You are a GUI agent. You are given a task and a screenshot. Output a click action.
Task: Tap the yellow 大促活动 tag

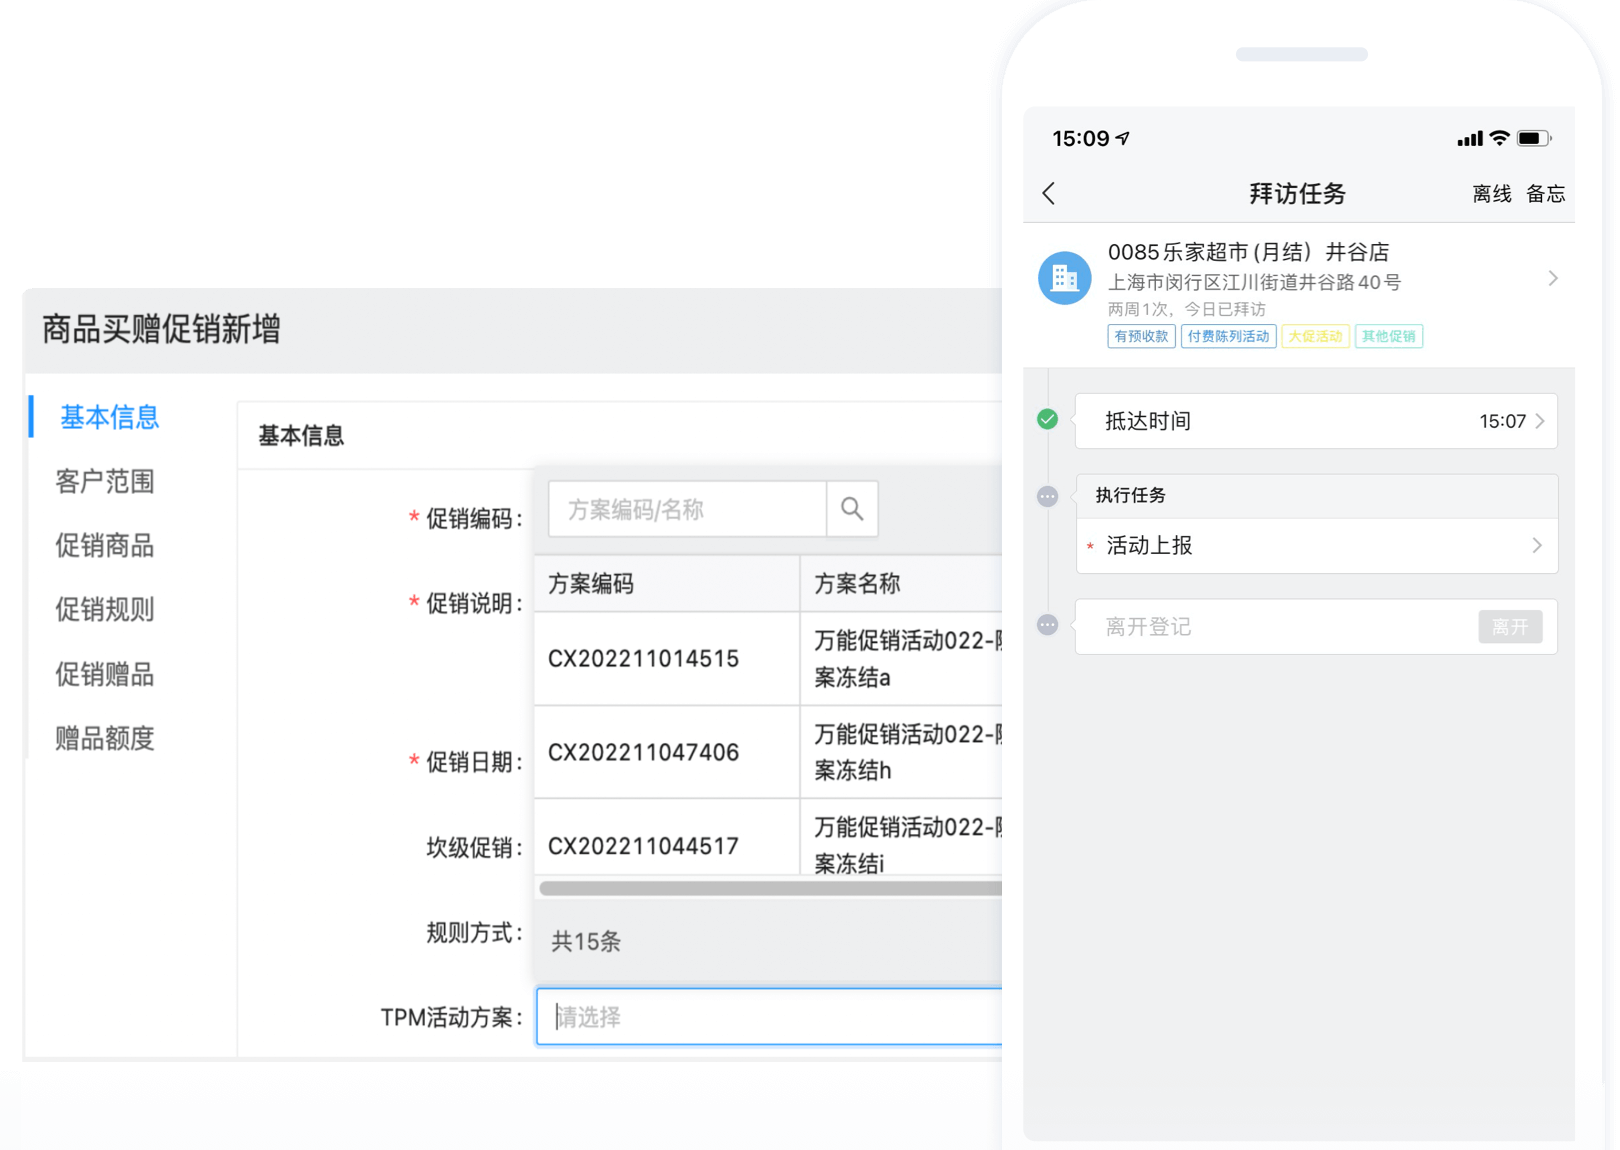click(1315, 336)
